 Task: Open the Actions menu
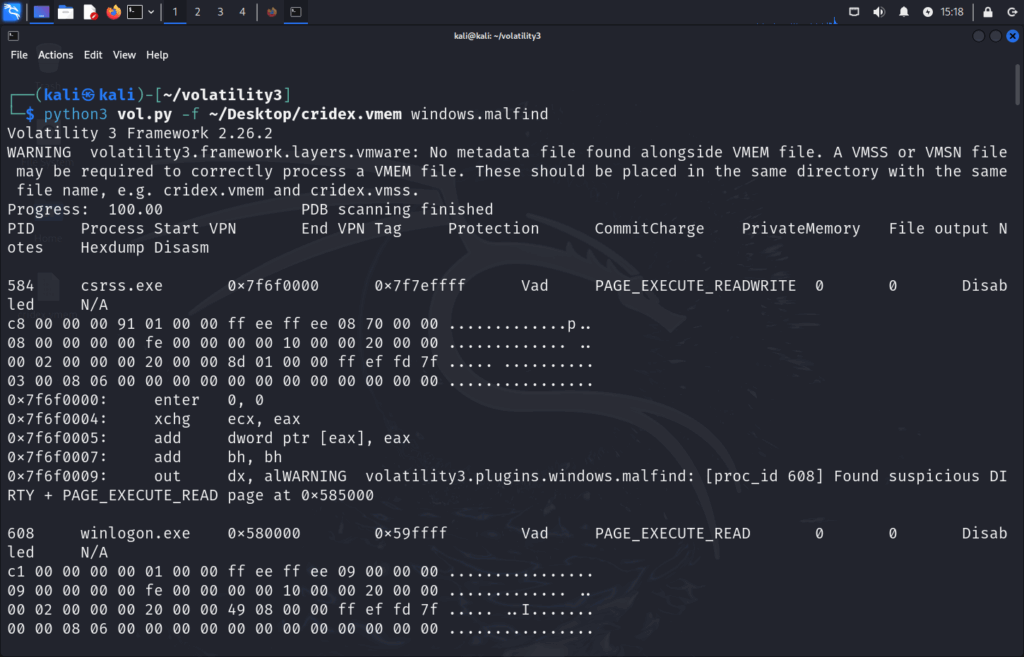point(56,55)
